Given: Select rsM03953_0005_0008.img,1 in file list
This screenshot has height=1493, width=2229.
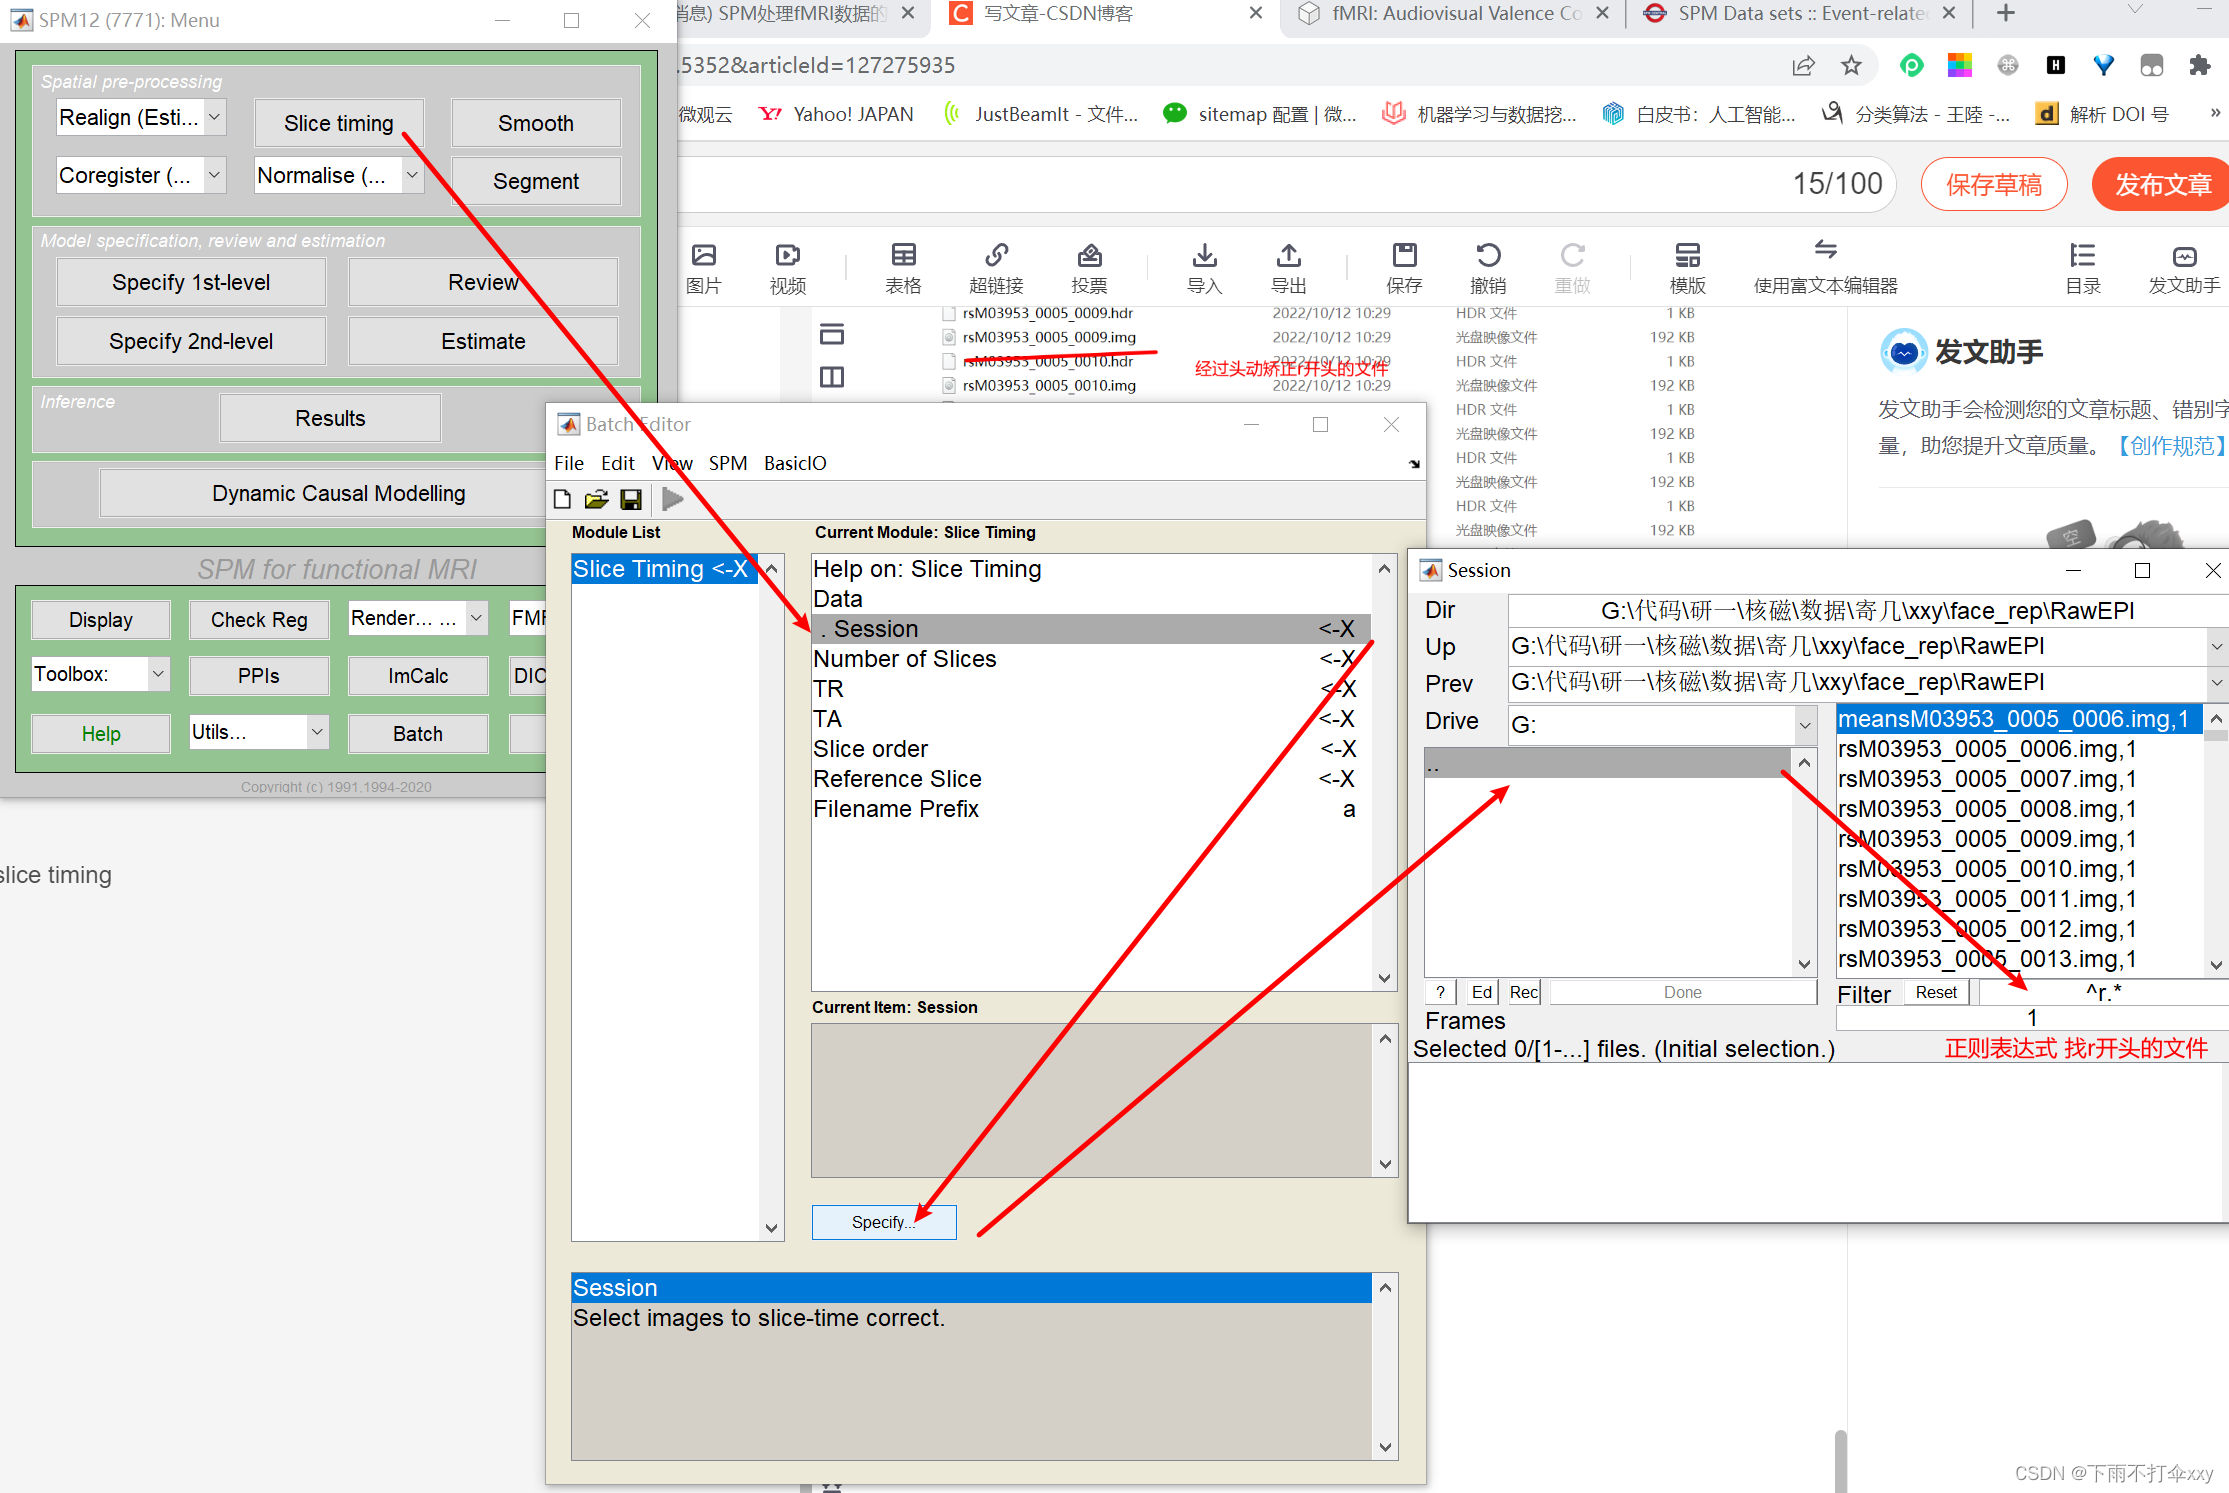Looking at the screenshot, I should (x=1986, y=809).
